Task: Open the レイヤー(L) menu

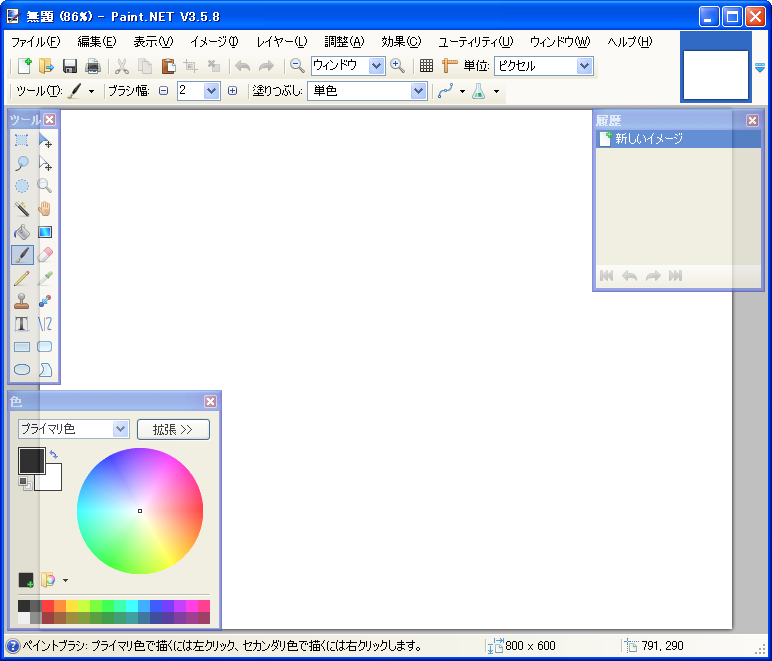Action: pyautogui.click(x=281, y=42)
